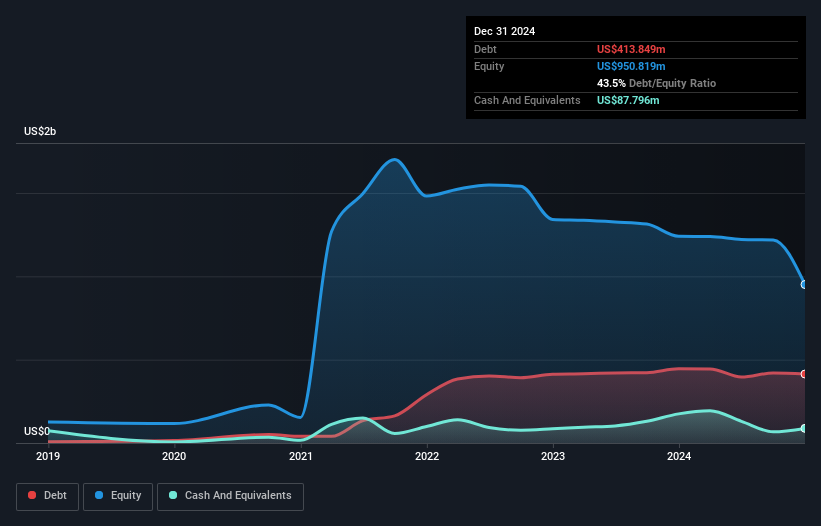The width and height of the screenshot is (821, 526).
Task: Click the 43.5% Debt/Equity Ratio text
Action: pos(656,83)
